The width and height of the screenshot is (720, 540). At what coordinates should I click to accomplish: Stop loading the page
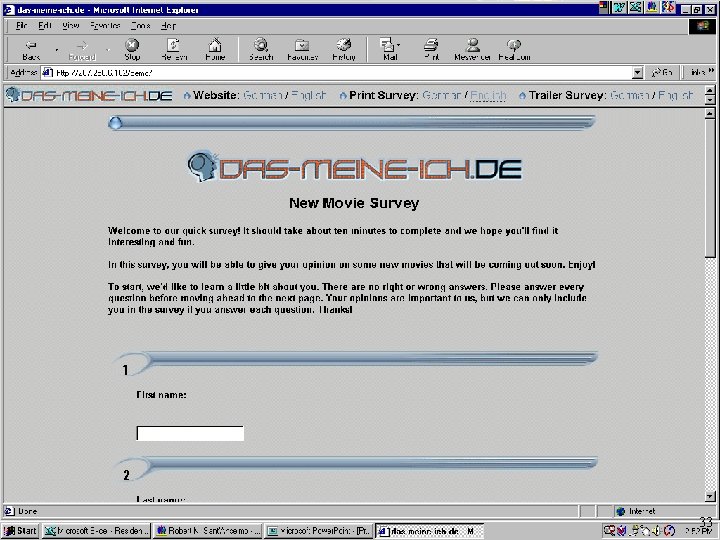(132, 50)
